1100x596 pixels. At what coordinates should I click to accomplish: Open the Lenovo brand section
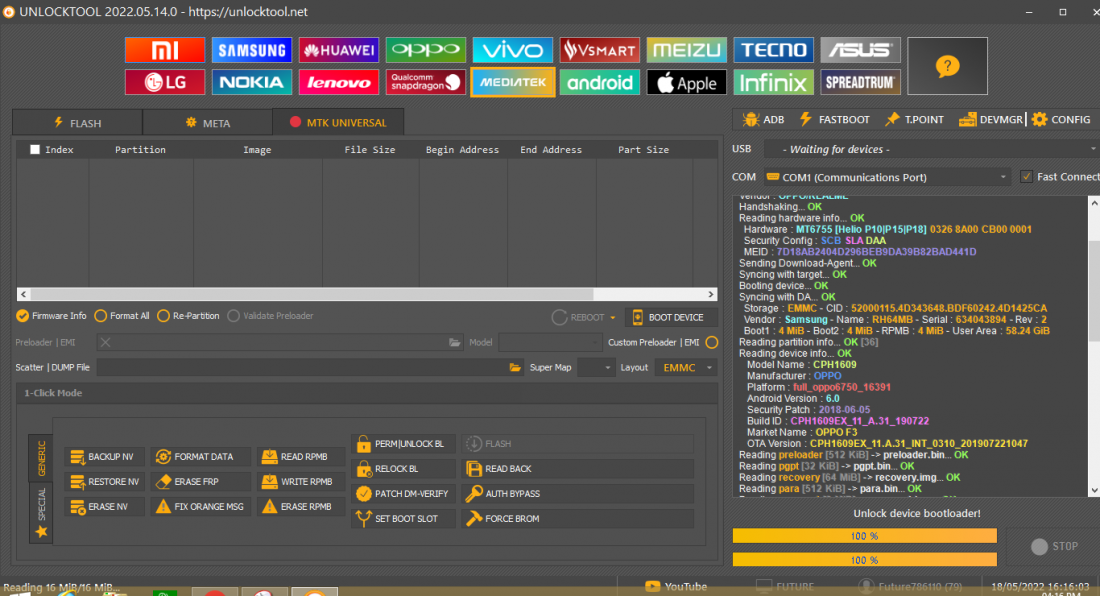coord(339,82)
